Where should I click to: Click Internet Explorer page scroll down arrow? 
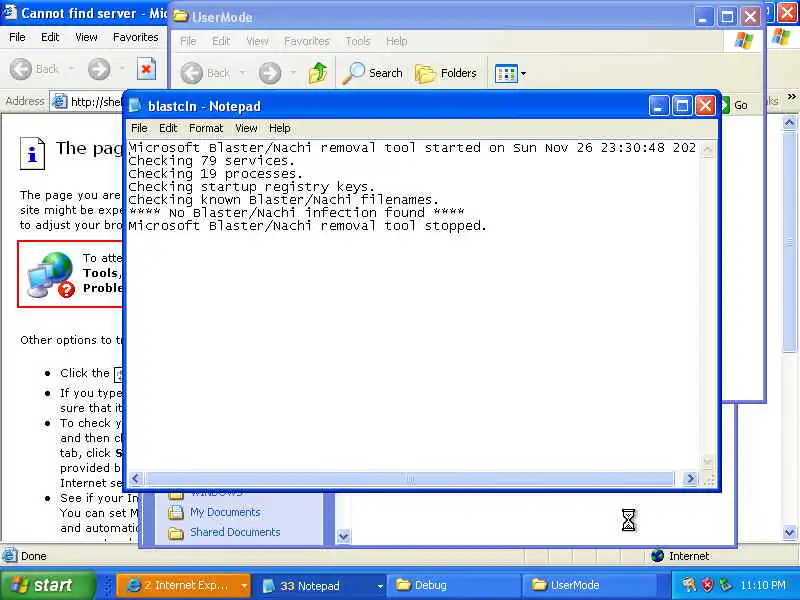click(x=789, y=533)
